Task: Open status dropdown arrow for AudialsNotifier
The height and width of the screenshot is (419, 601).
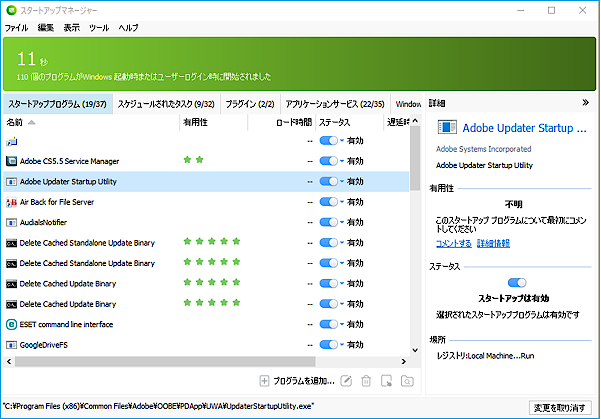Action: tap(342, 222)
